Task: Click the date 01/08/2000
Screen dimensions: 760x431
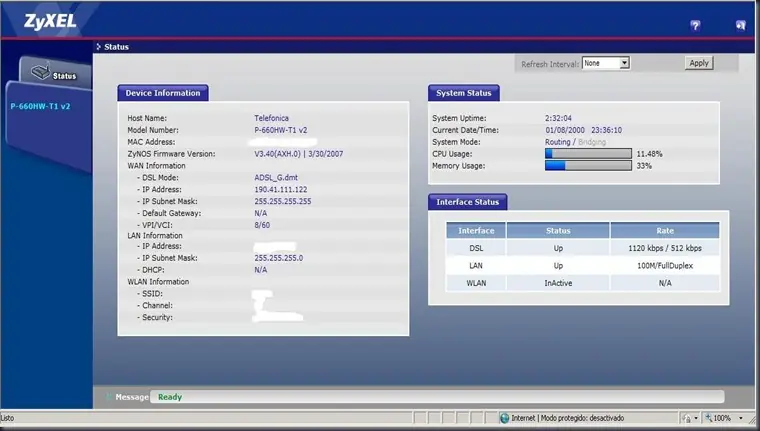Action: coord(565,130)
